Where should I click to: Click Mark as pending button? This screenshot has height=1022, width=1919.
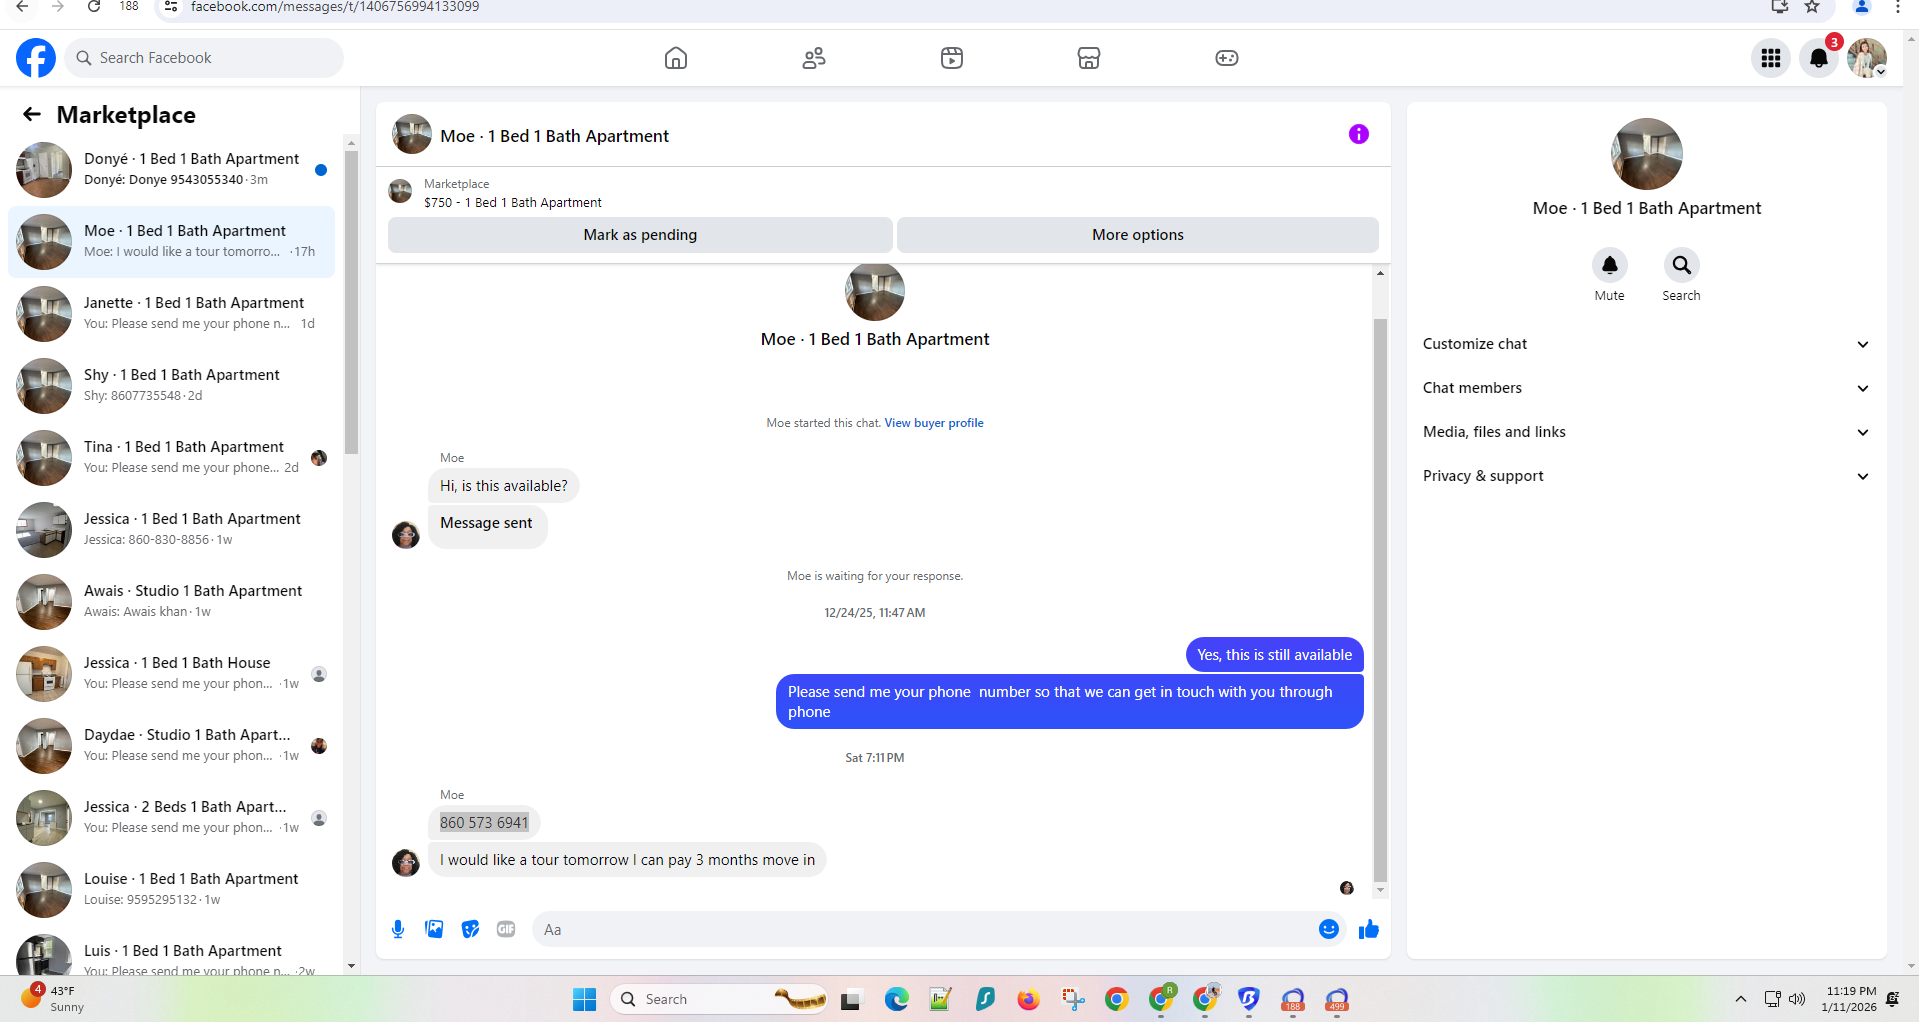point(640,235)
